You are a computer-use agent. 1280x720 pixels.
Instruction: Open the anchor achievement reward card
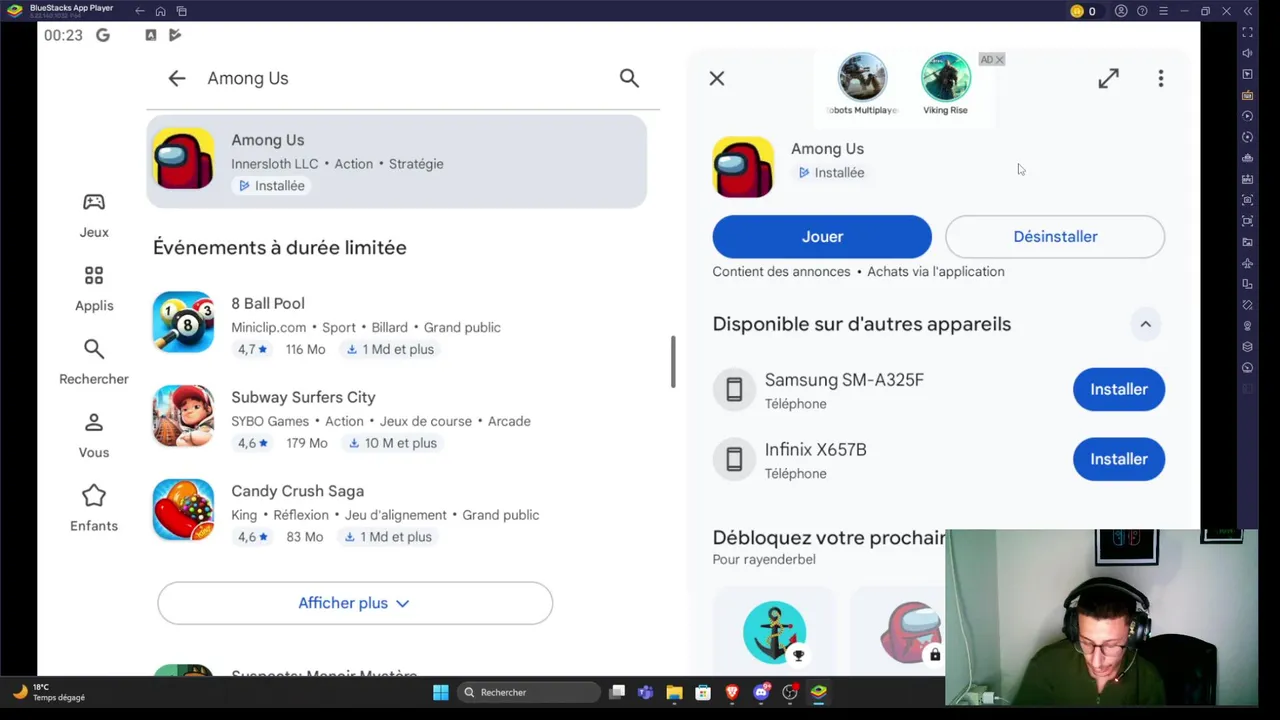[774, 632]
